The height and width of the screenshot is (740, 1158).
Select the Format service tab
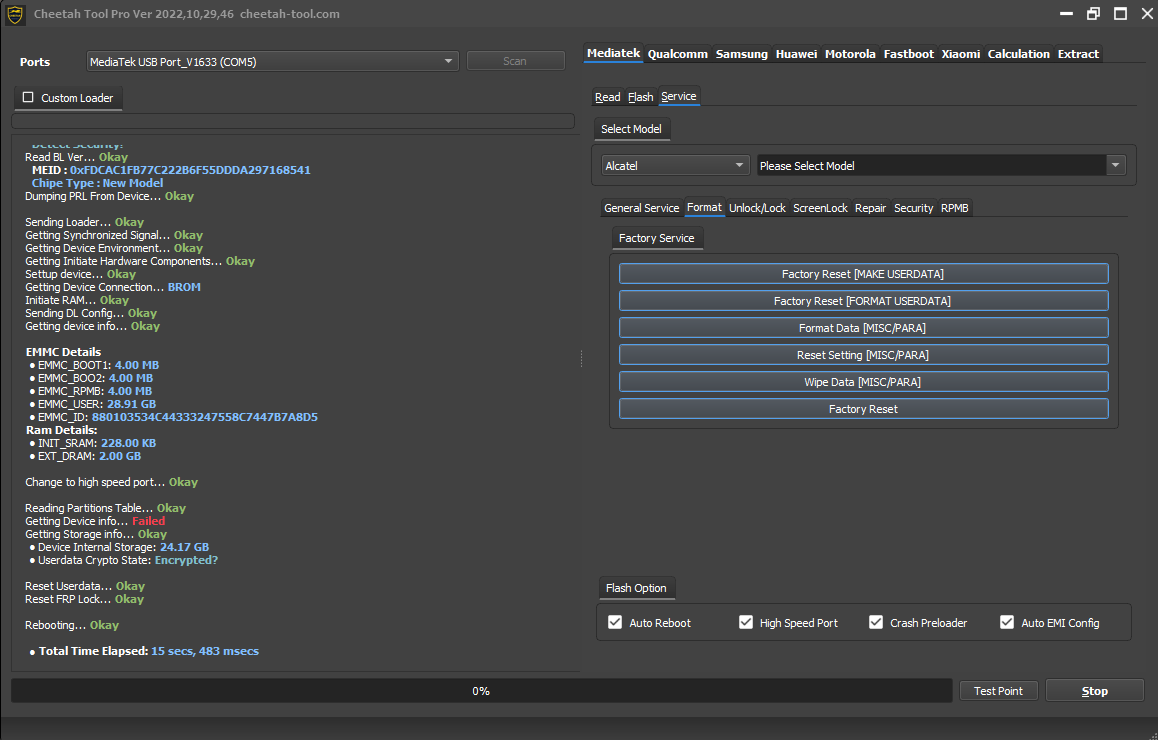(x=704, y=208)
